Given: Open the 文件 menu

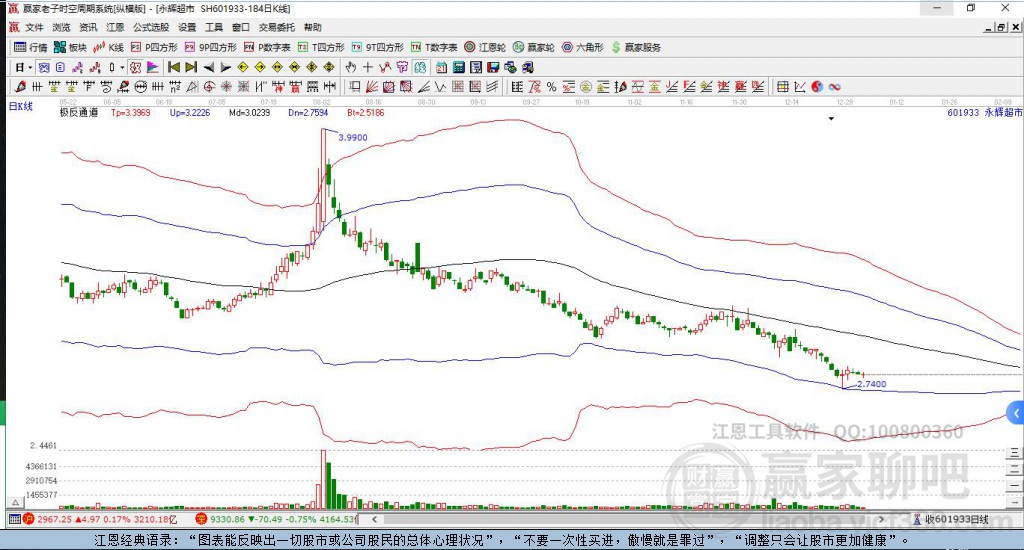Looking at the screenshot, I should (x=34, y=27).
